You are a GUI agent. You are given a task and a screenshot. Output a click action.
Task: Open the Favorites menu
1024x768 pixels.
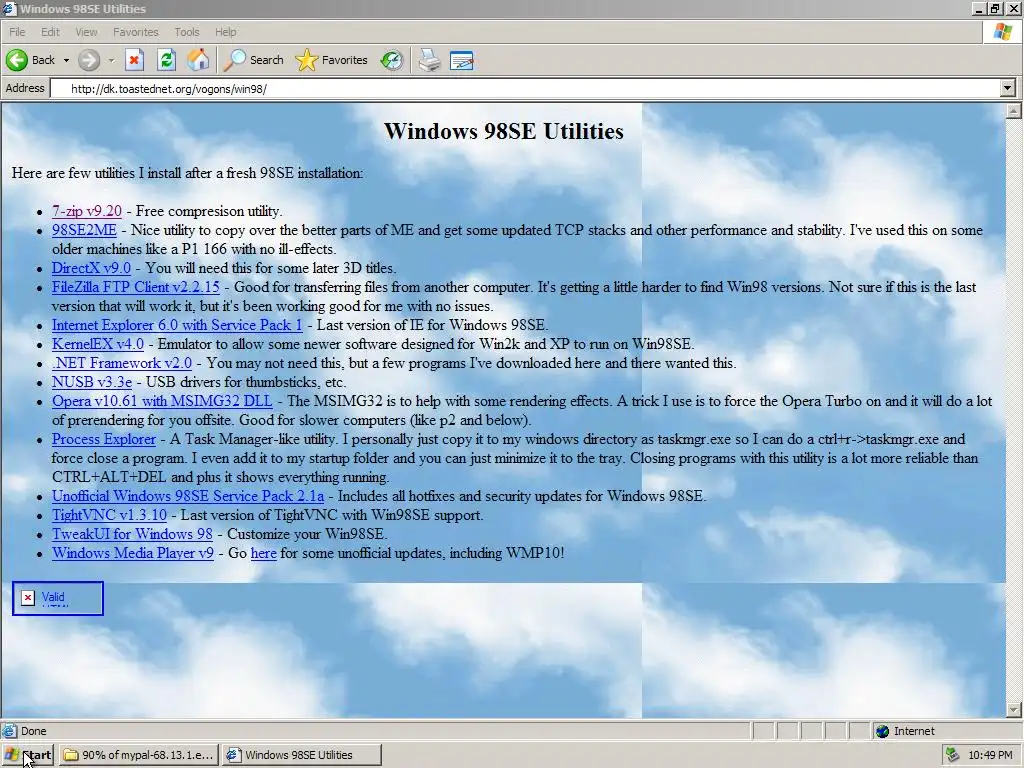coord(135,32)
